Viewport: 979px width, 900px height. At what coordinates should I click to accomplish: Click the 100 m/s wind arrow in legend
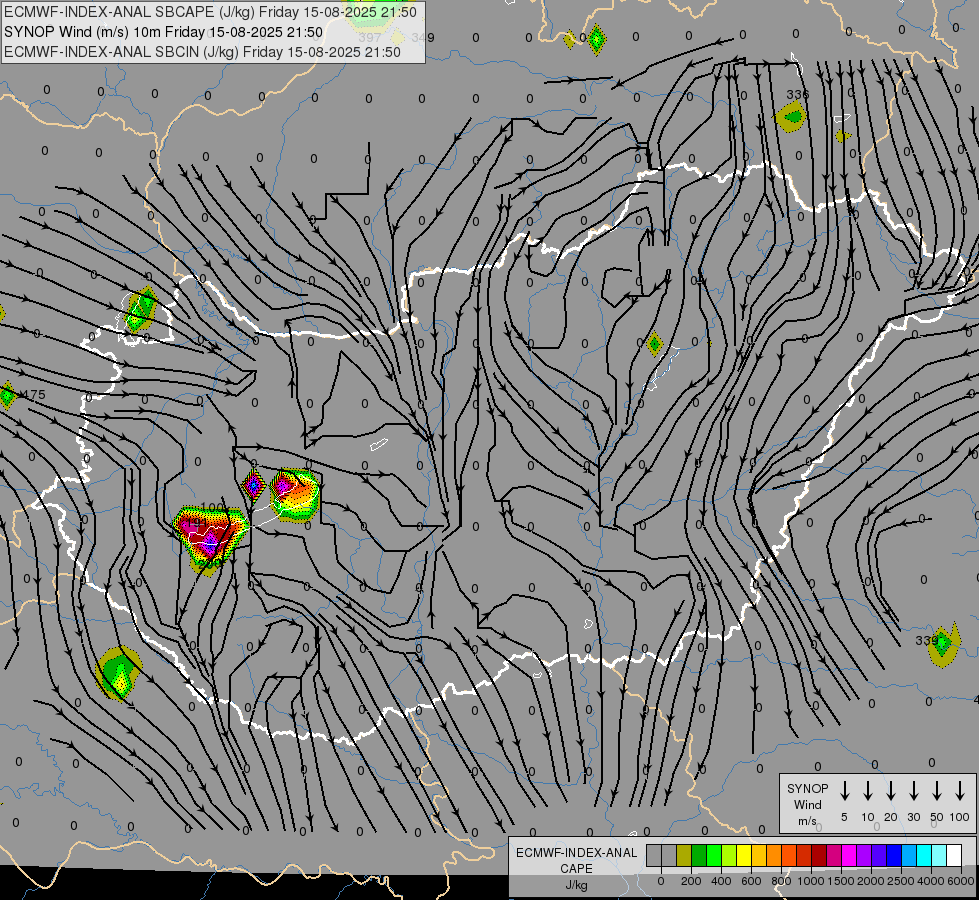click(x=960, y=791)
